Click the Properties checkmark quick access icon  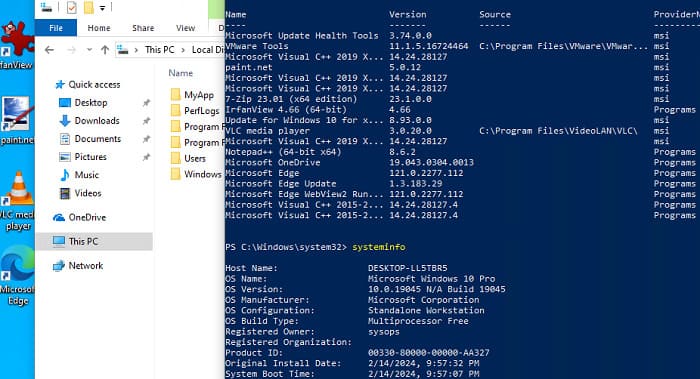pyautogui.click(x=71, y=8)
